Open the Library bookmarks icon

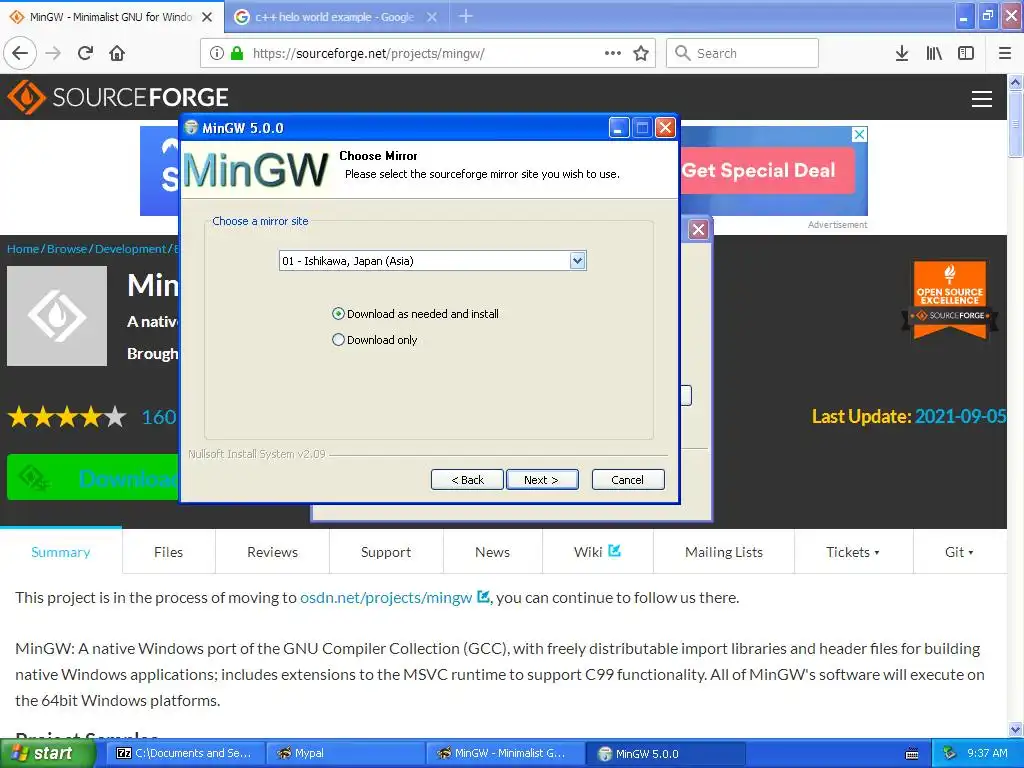[934, 54]
